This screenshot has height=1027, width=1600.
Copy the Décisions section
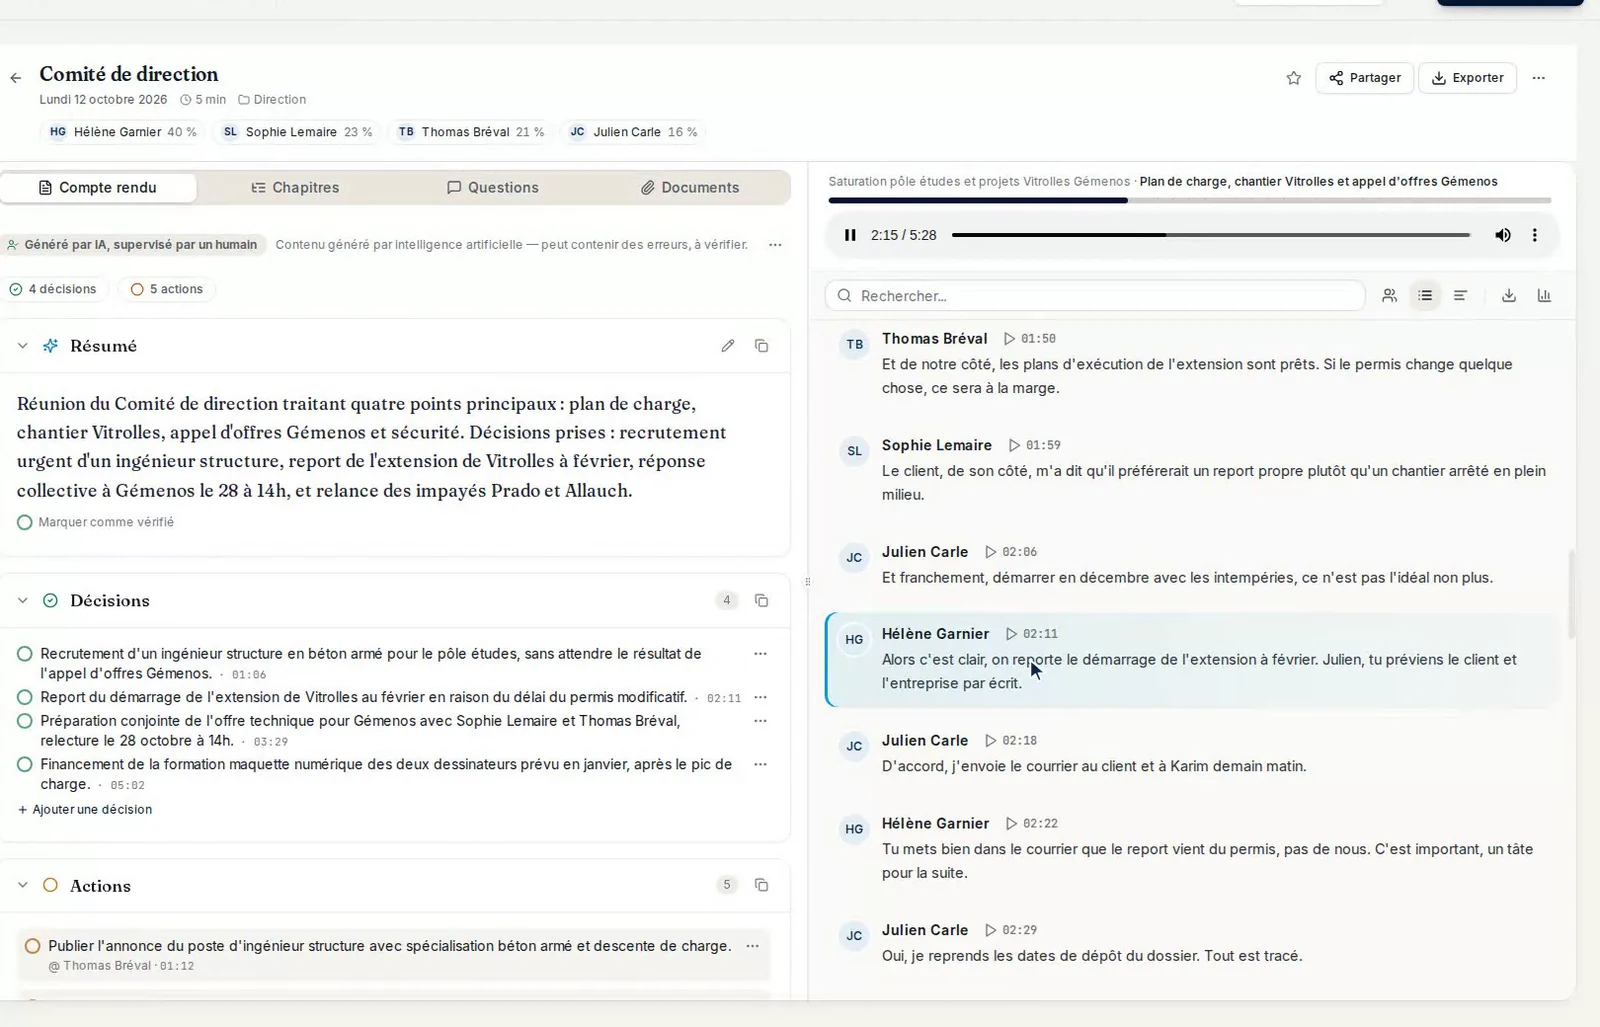click(x=761, y=601)
